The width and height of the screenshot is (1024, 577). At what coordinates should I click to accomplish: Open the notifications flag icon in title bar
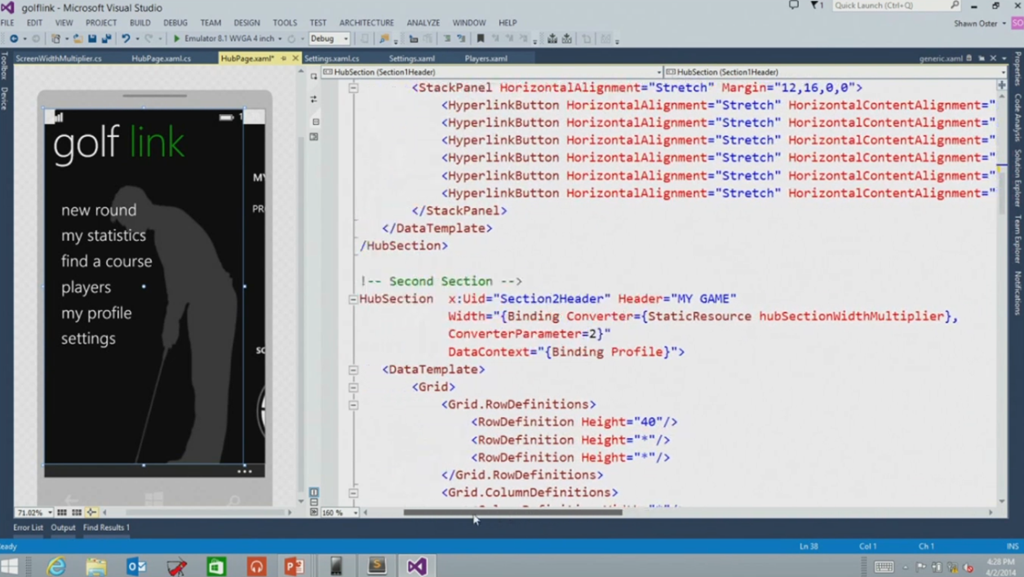point(816,5)
